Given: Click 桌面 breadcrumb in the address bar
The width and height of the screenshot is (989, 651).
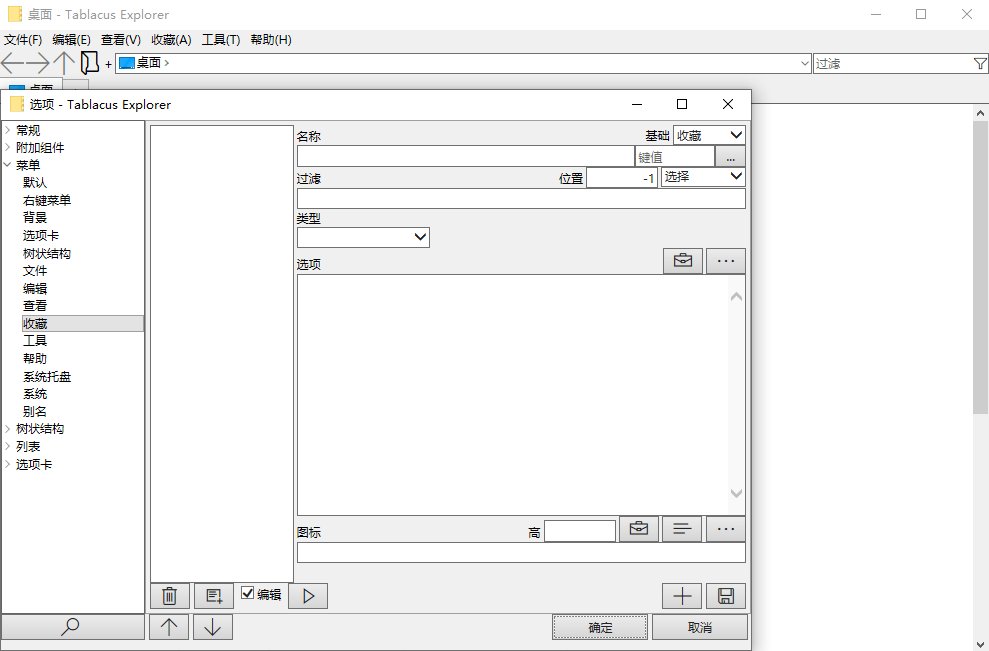Looking at the screenshot, I should 149,63.
